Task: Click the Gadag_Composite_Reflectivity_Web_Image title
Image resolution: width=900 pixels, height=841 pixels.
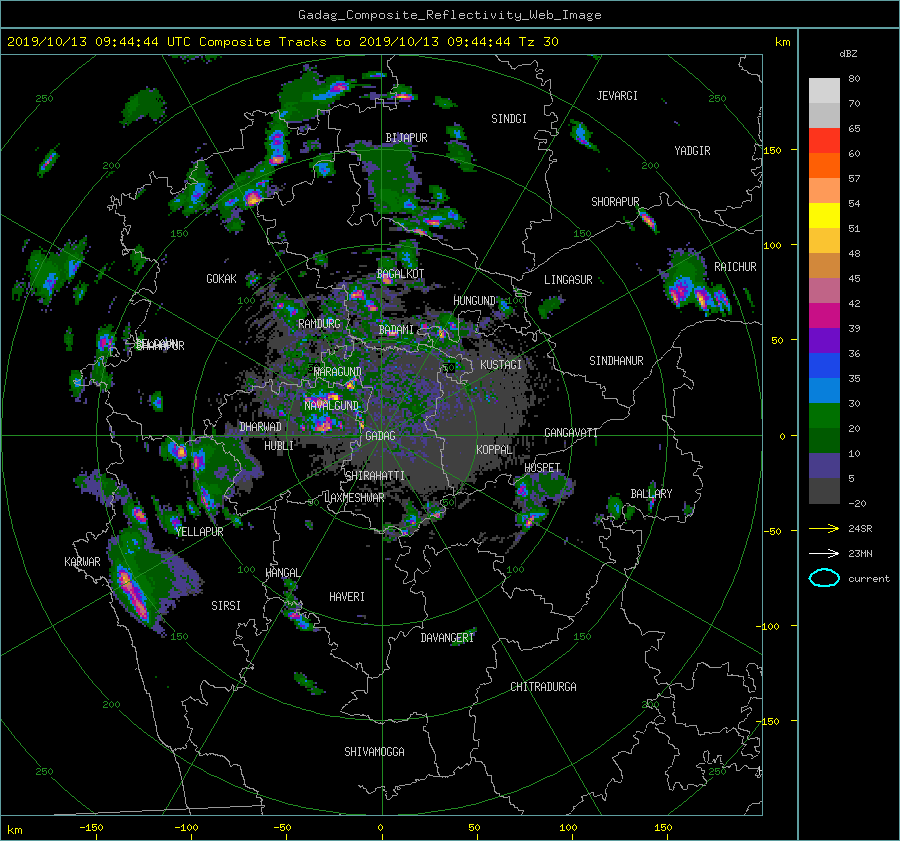Action: point(449,14)
